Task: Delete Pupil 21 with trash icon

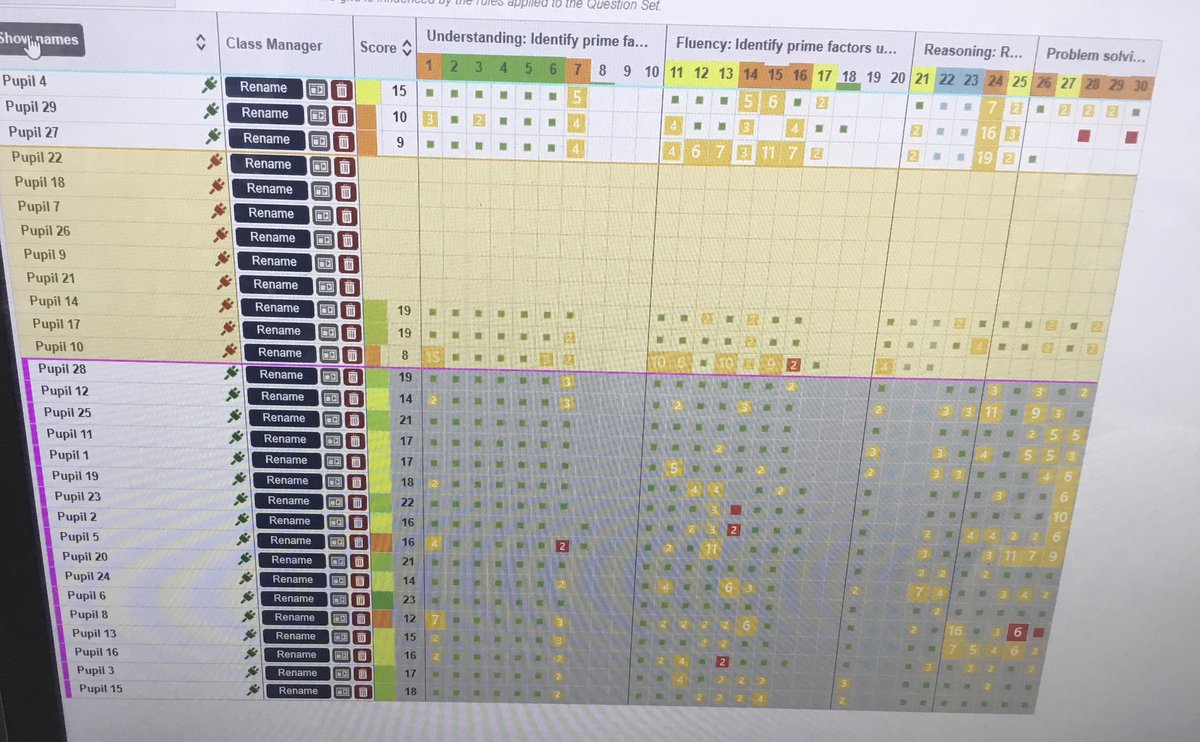Action: click(349, 285)
